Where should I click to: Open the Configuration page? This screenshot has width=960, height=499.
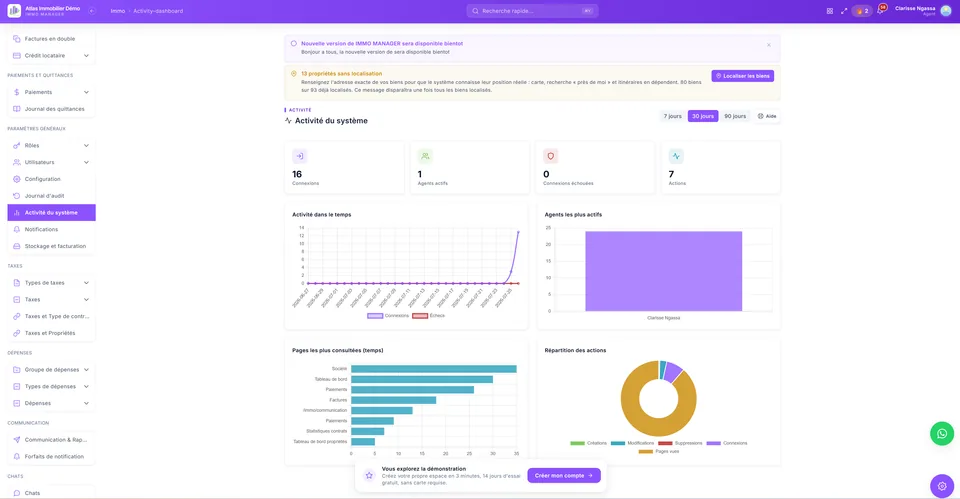click(51, 179)
